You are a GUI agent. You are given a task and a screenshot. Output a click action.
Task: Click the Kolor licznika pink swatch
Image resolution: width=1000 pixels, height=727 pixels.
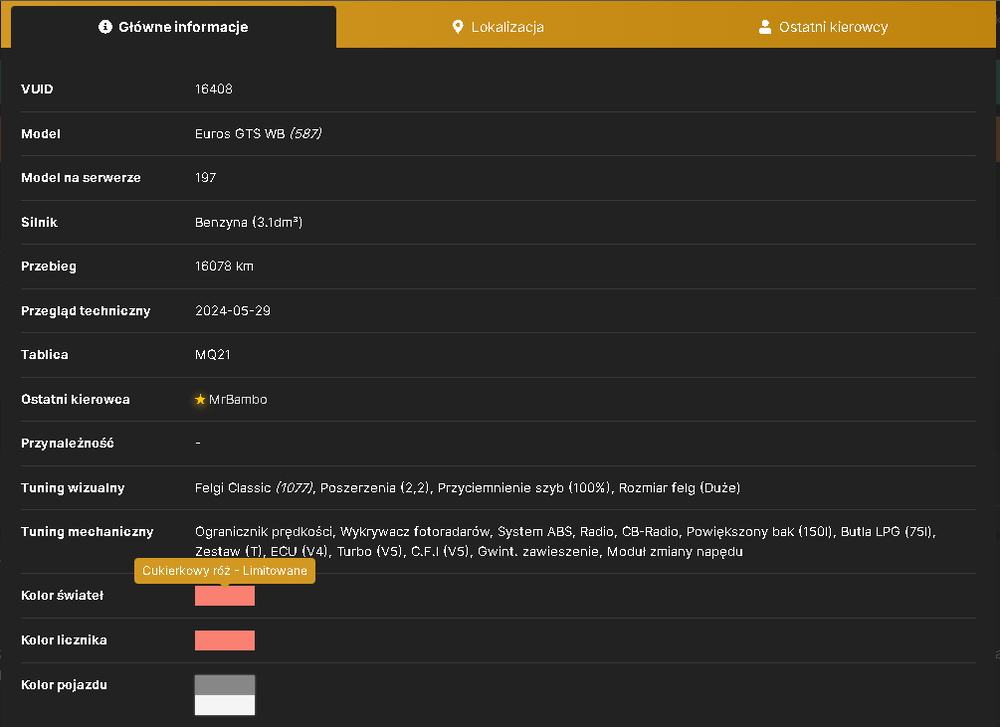tap(224, 640)
